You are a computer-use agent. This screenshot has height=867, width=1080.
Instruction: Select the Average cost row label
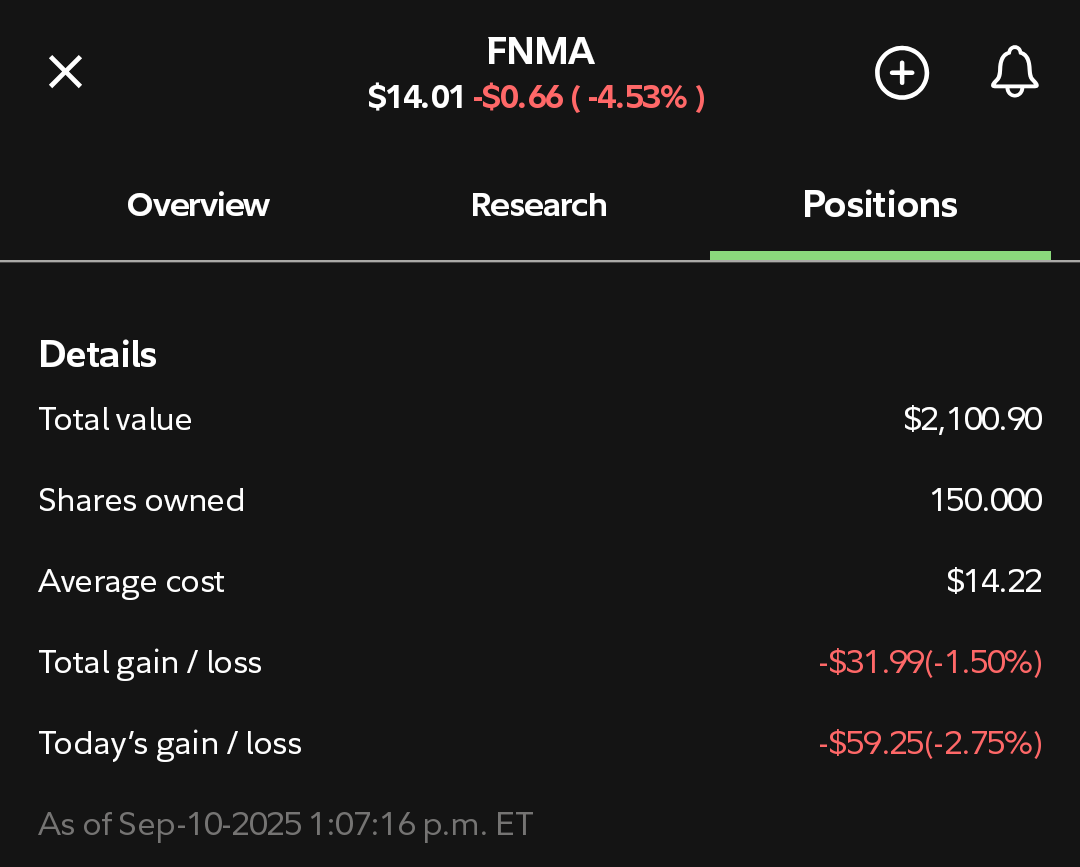point(132,581)
